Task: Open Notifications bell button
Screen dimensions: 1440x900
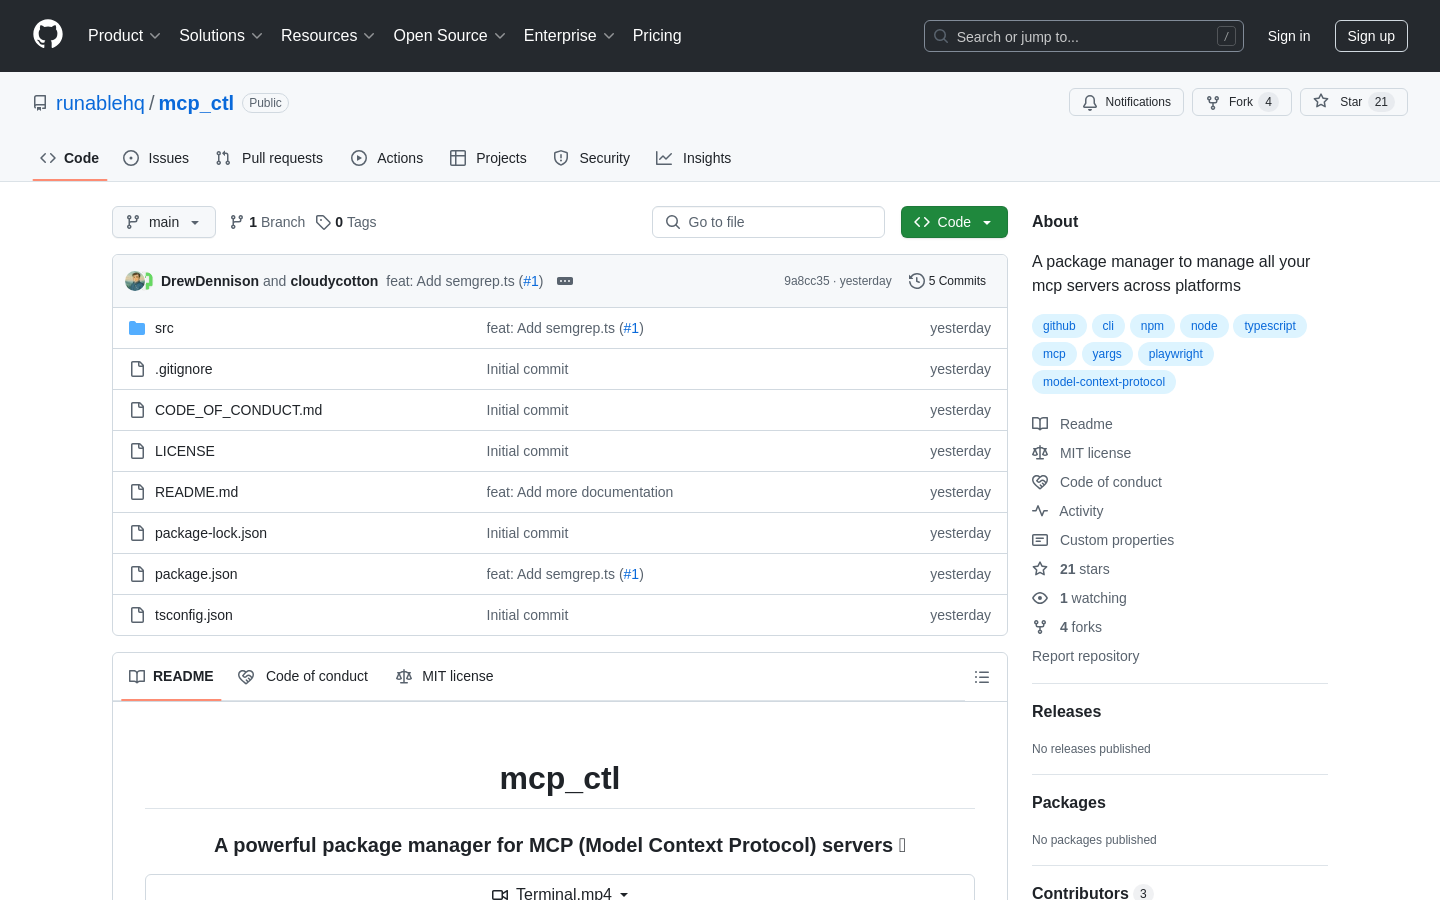Action: point(1126,102)
